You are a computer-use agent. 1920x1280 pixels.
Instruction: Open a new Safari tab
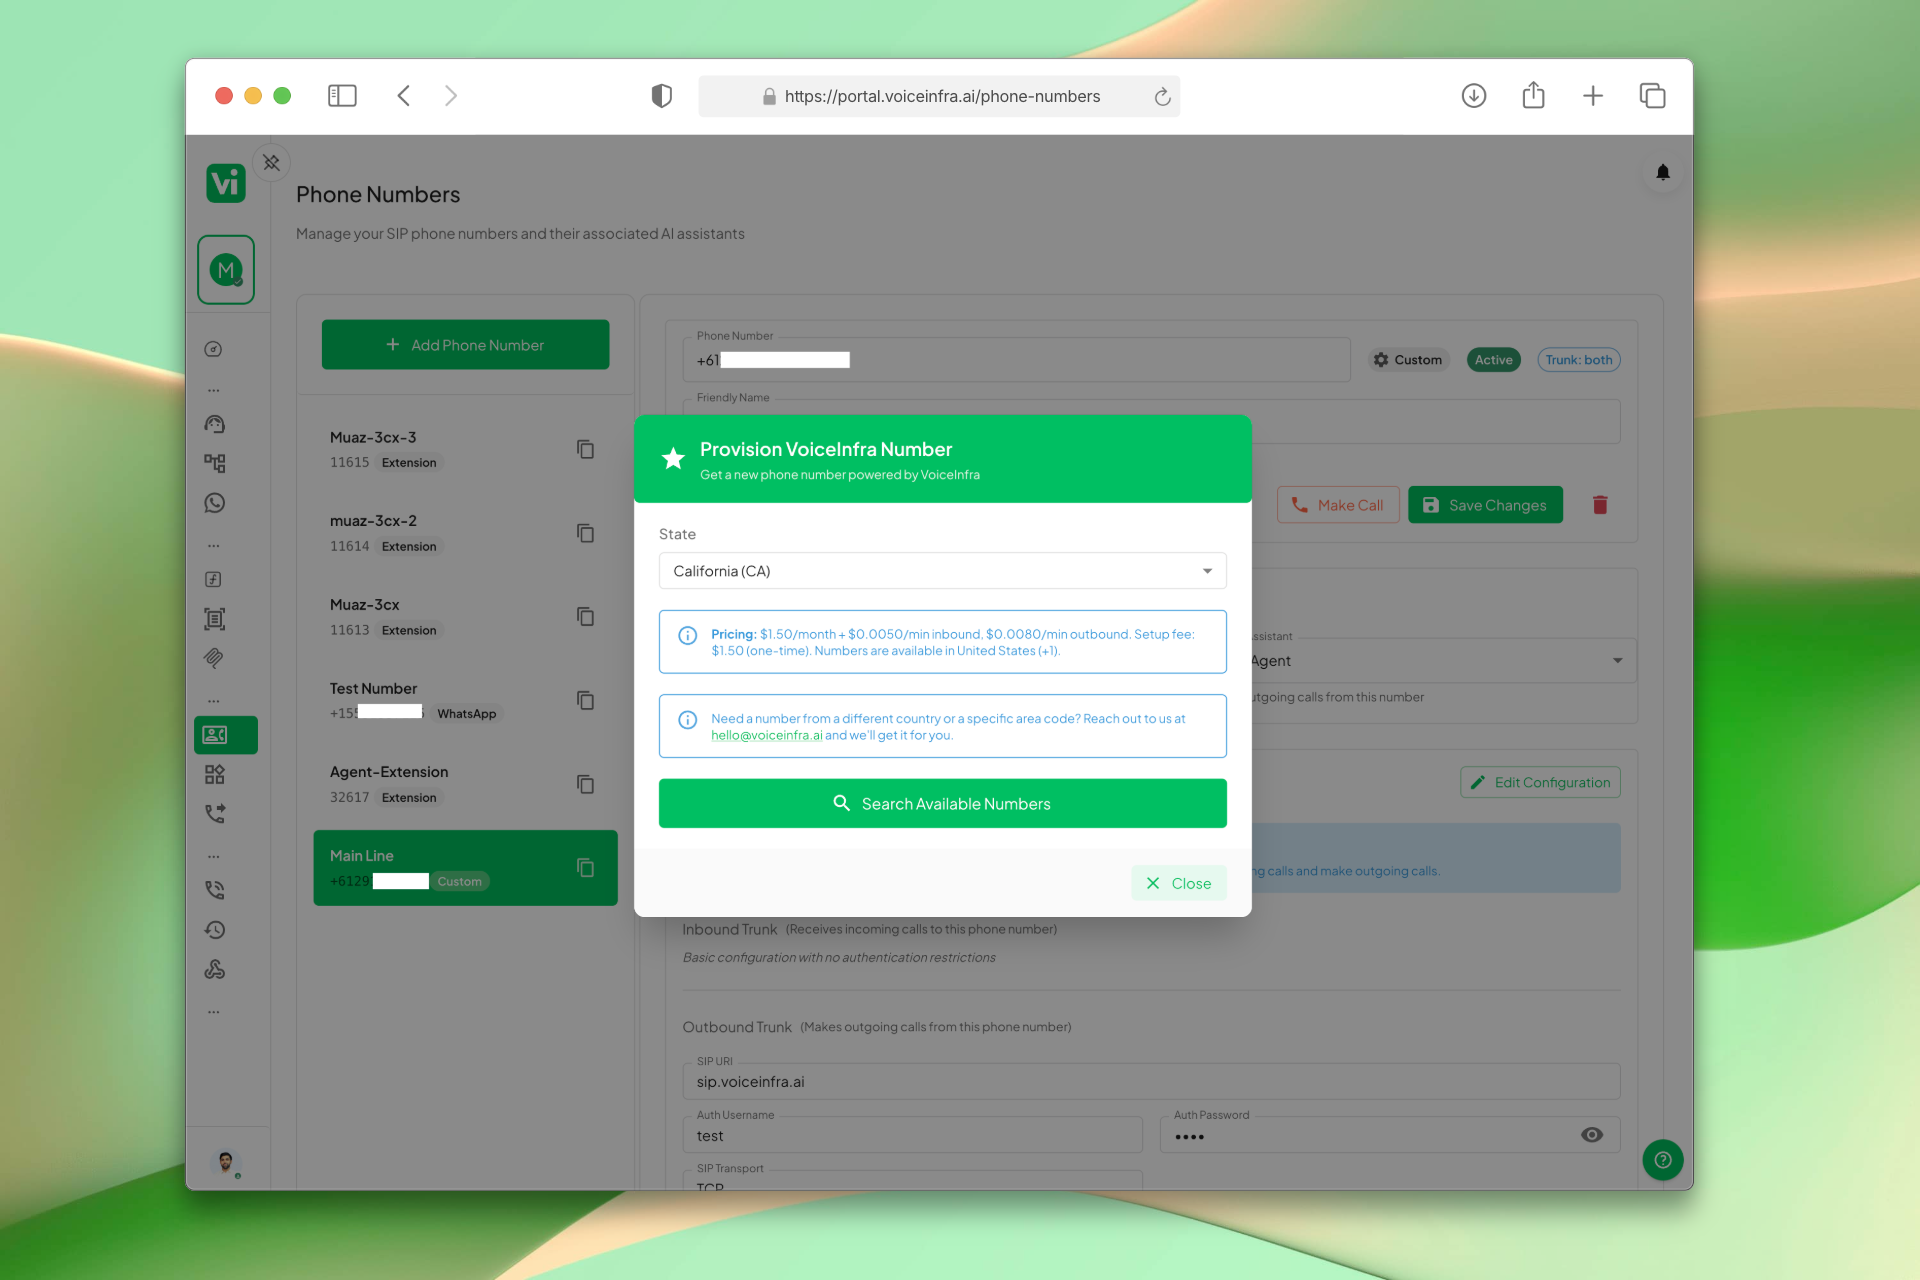(1593, 96)
